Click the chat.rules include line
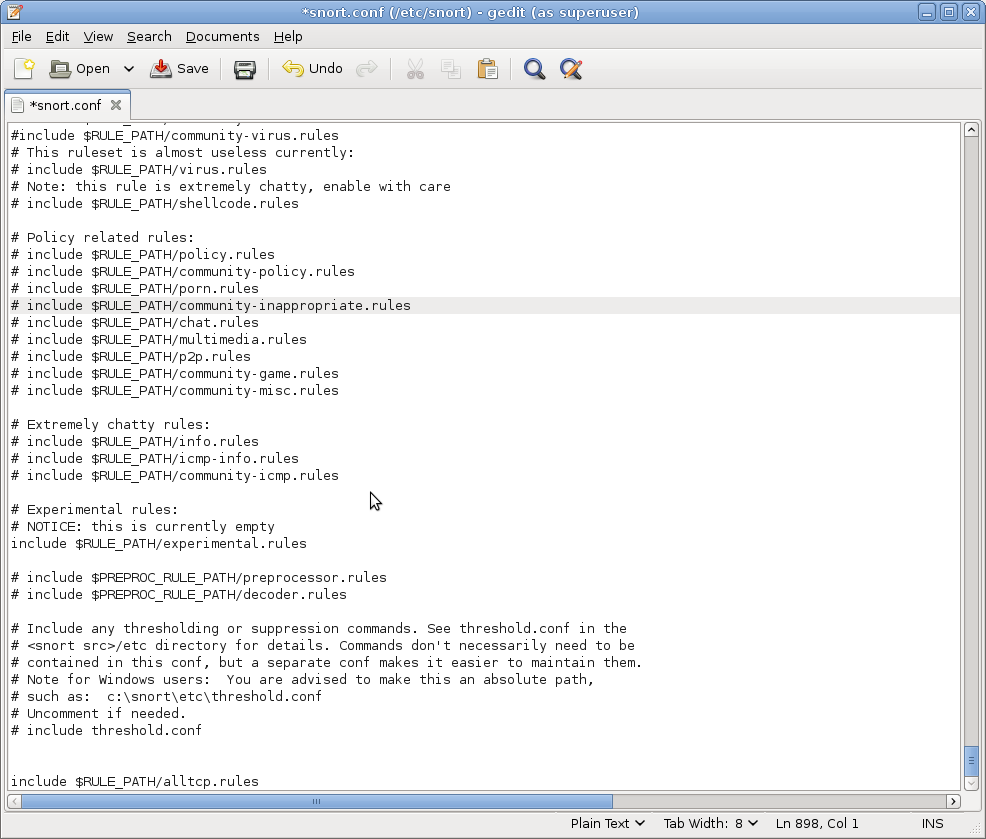The width and height of the screenshot is (986, 839). [x=135, y=323]
